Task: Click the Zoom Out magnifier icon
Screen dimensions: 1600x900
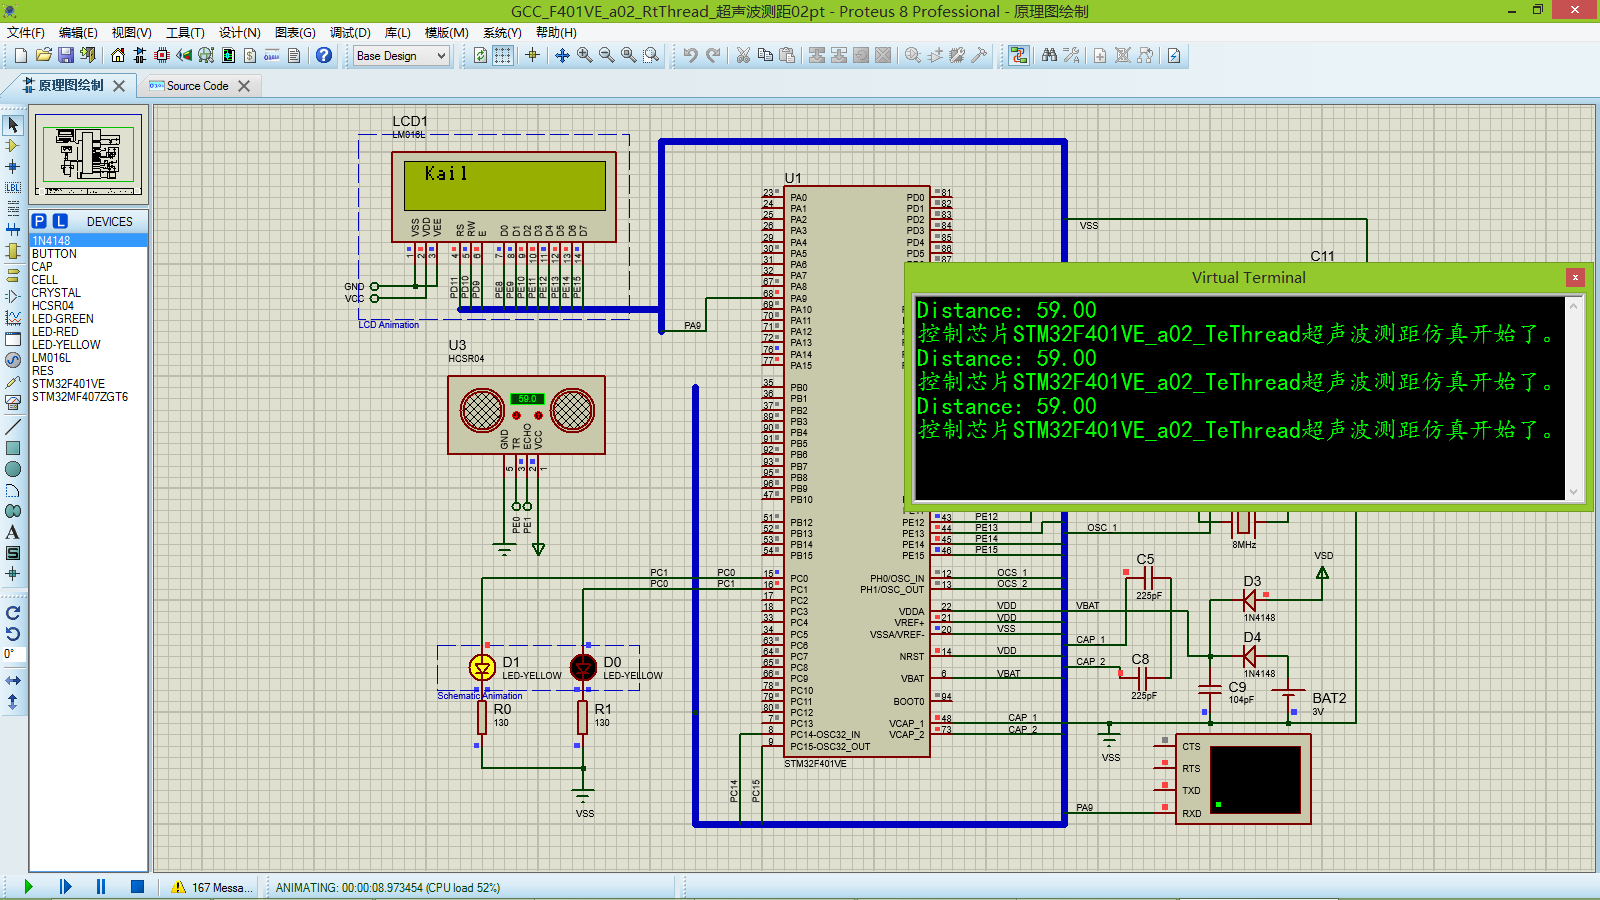Action: pyautogui.click(x=606, y=55)
